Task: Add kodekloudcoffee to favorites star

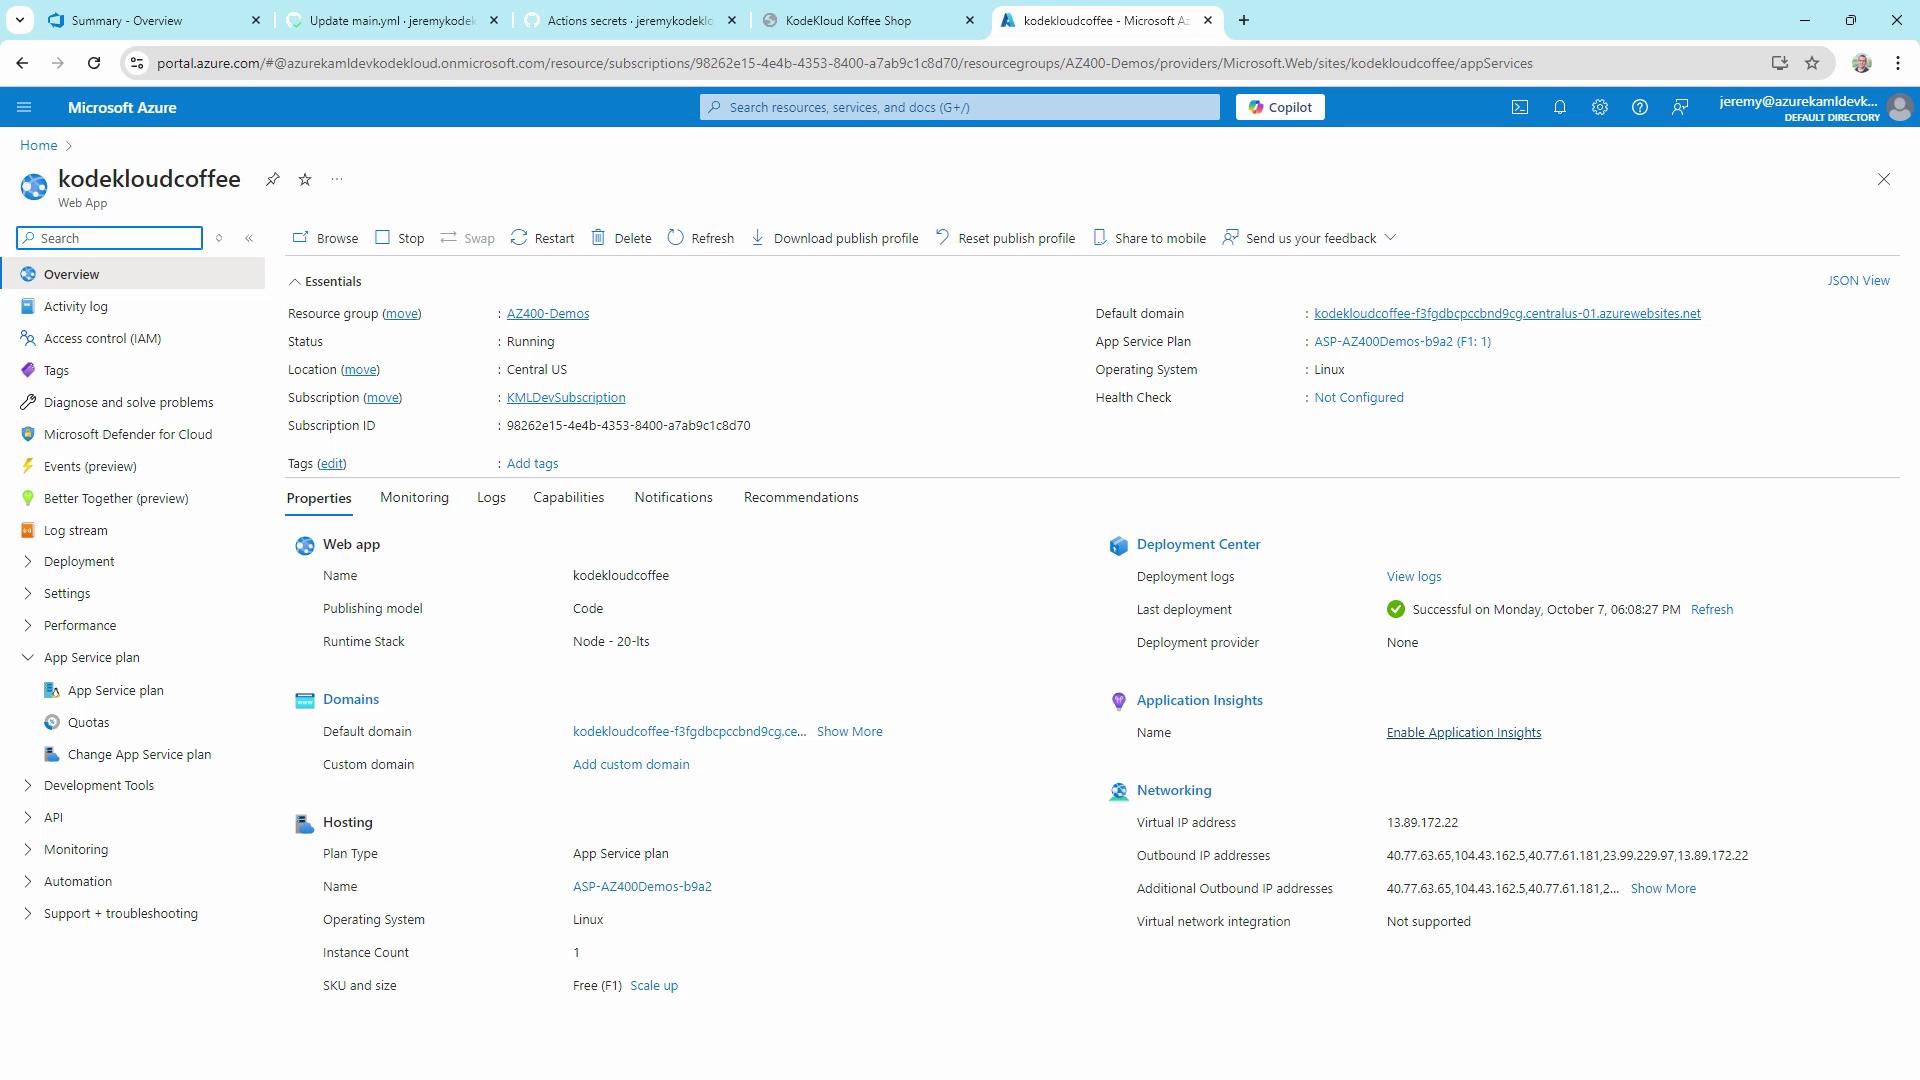Action: pos(305,179)
